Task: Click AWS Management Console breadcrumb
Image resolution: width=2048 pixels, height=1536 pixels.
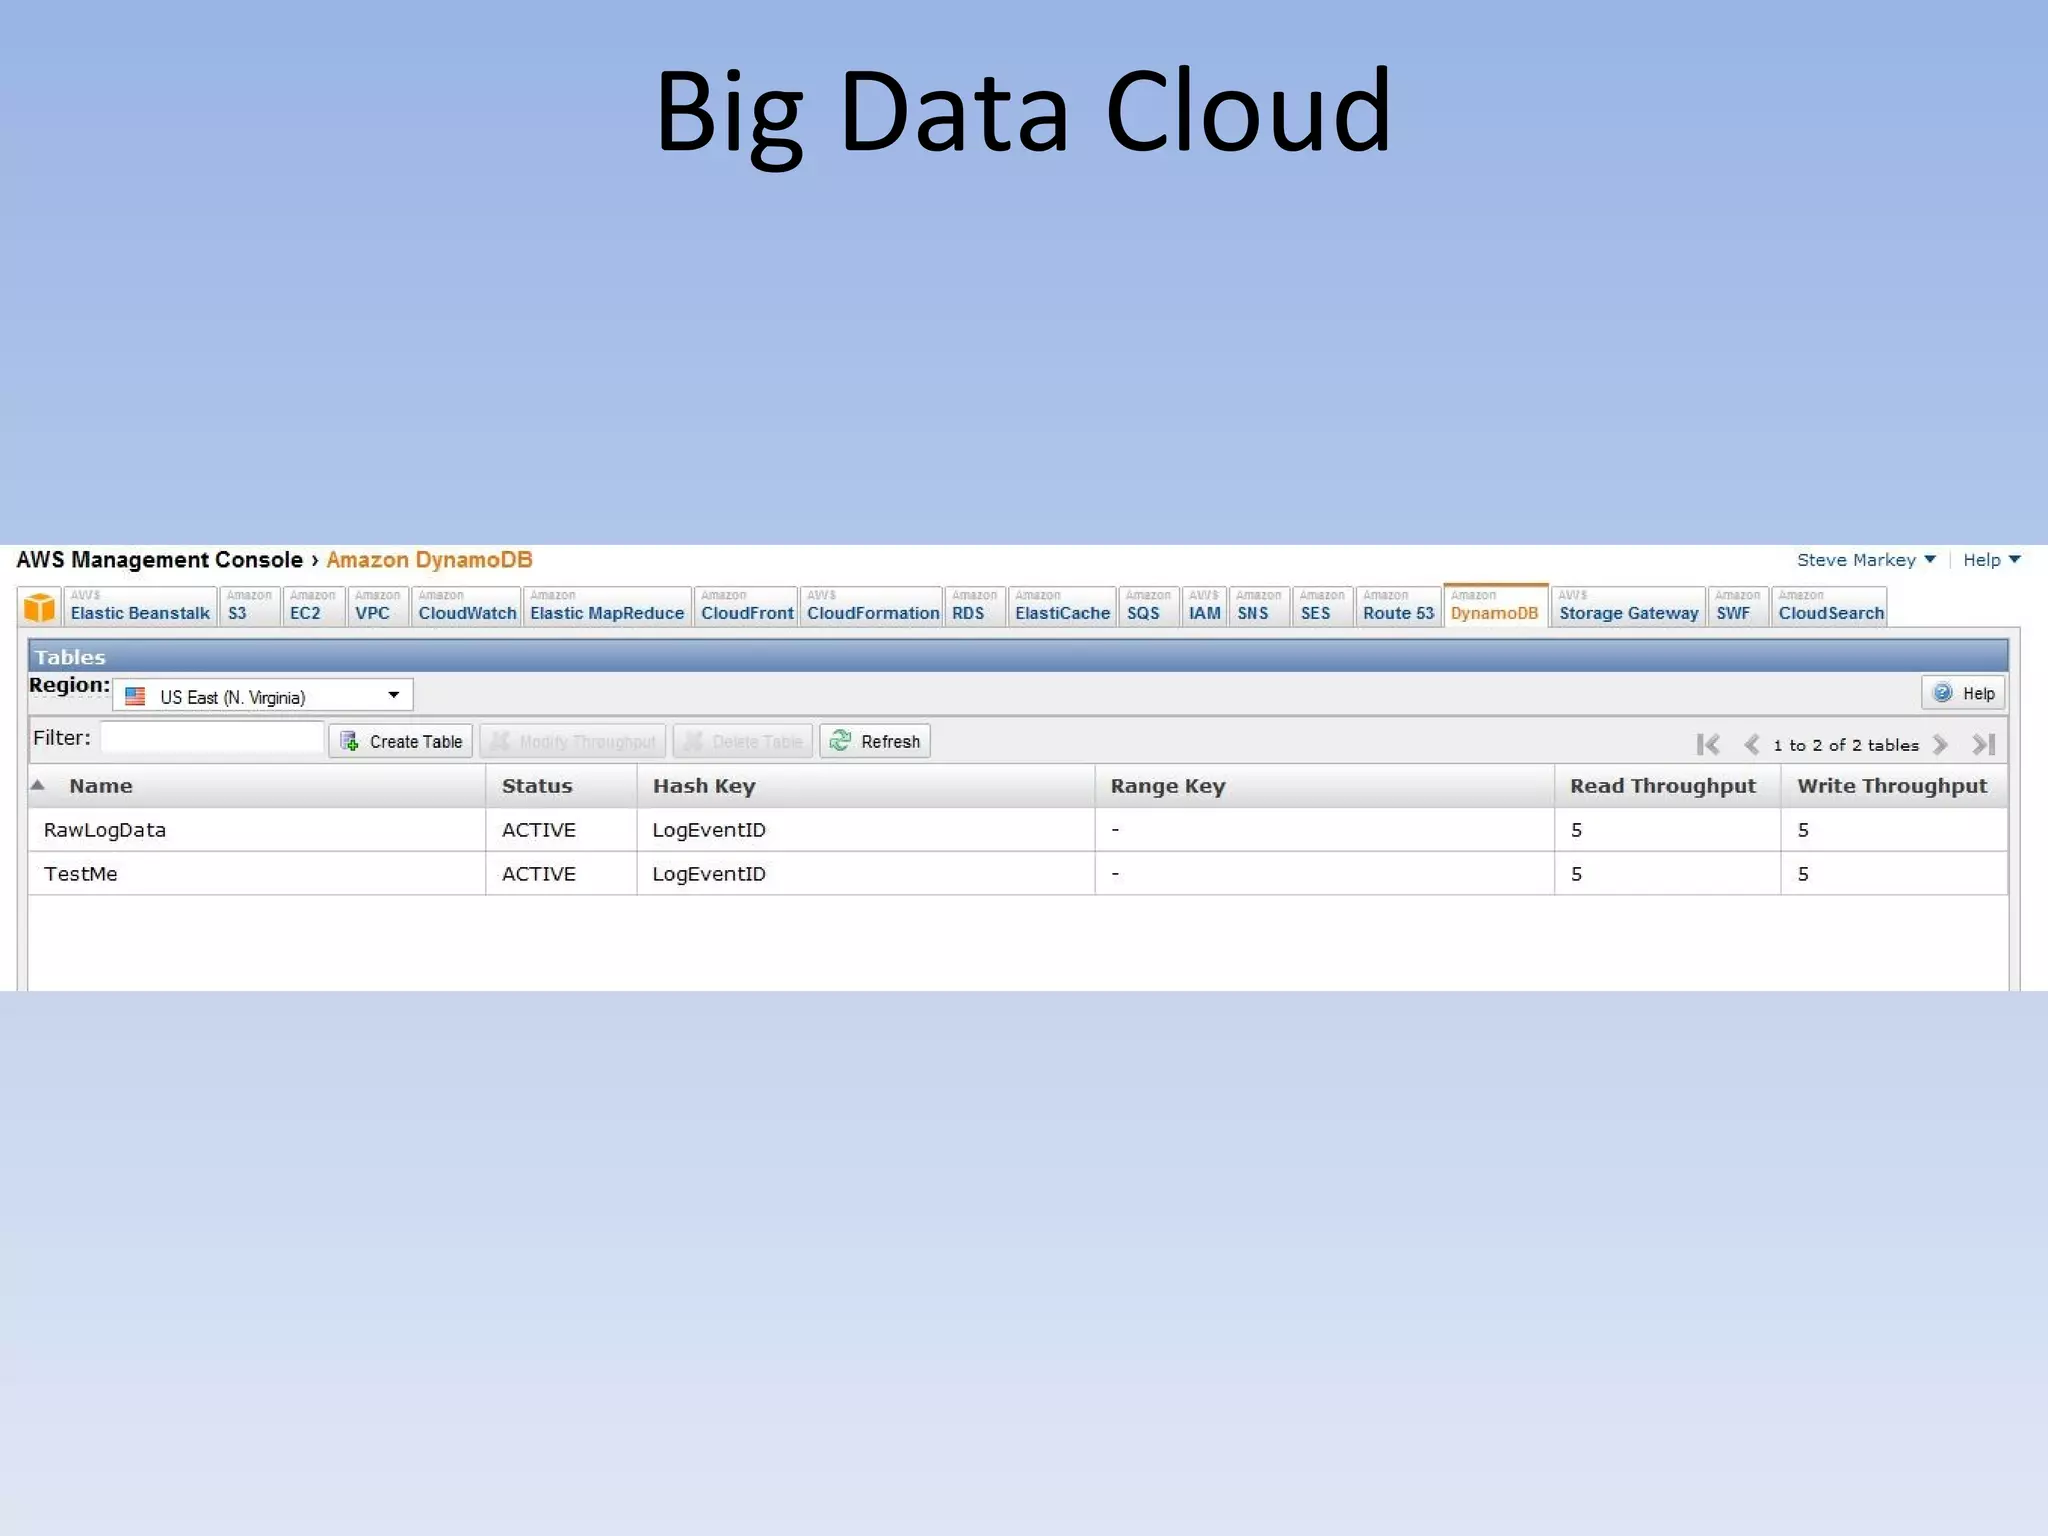Action: coord(159,560)
